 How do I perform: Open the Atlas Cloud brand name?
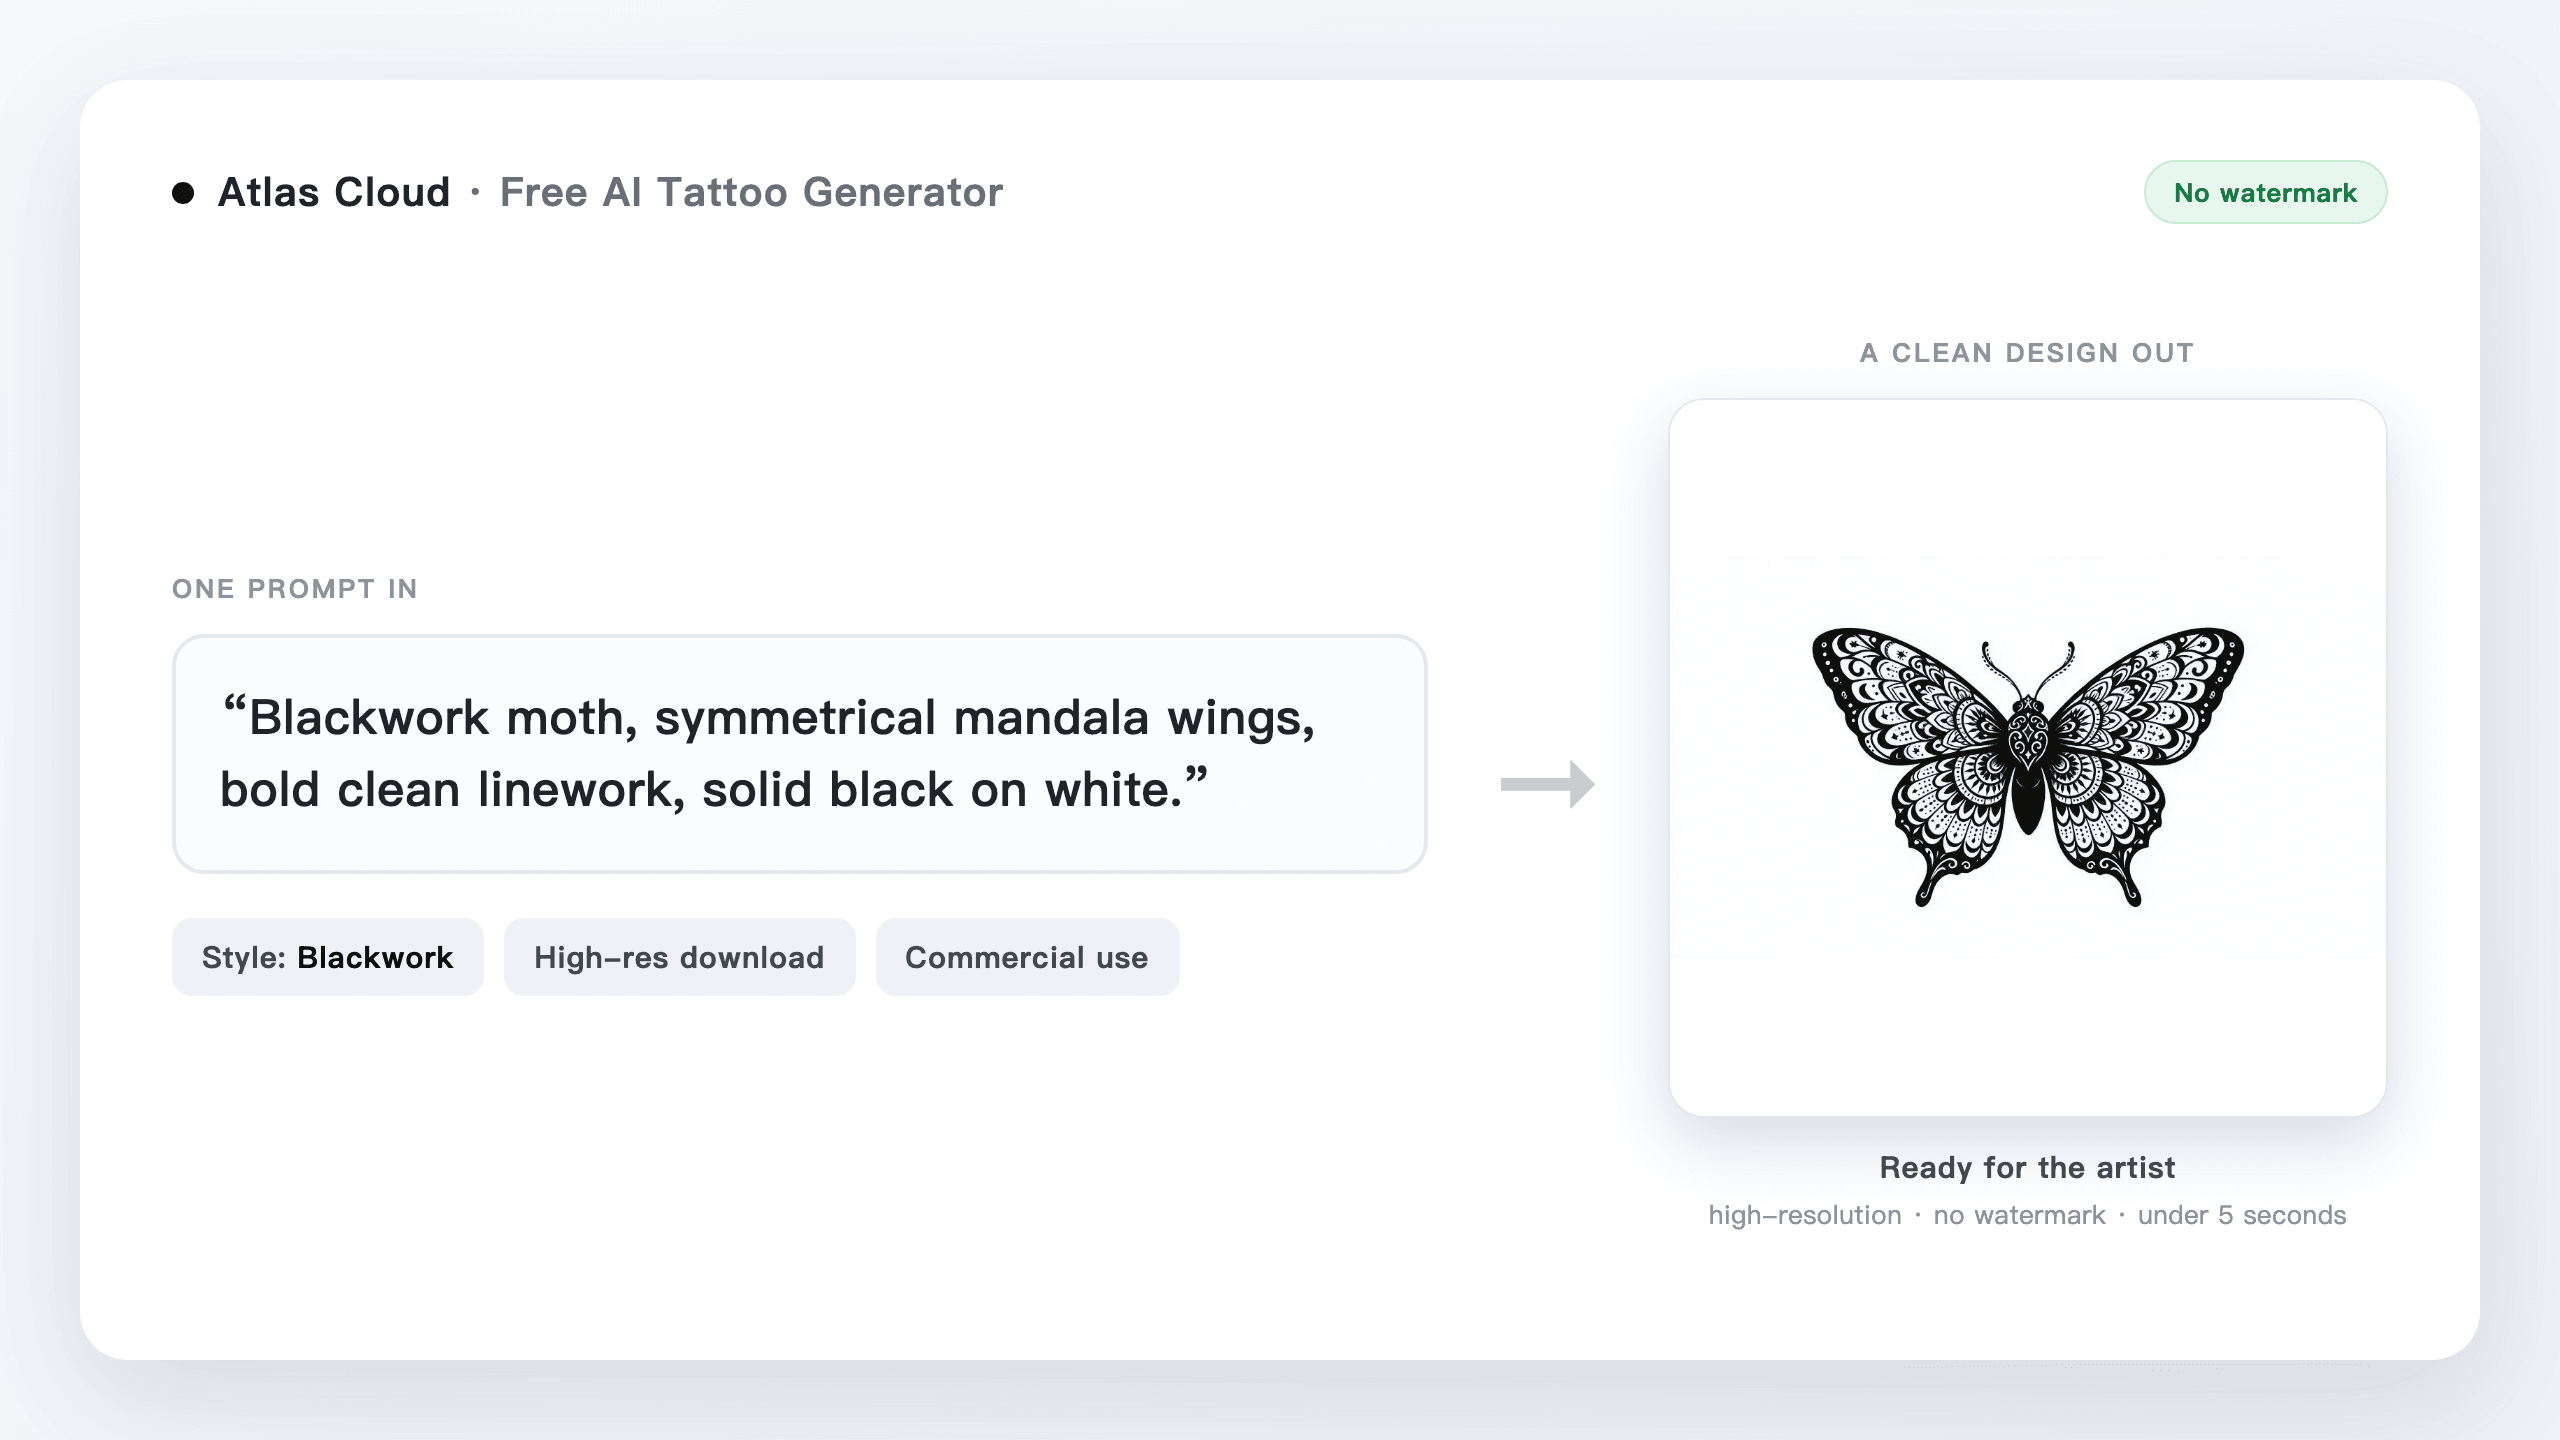(334, 192)
